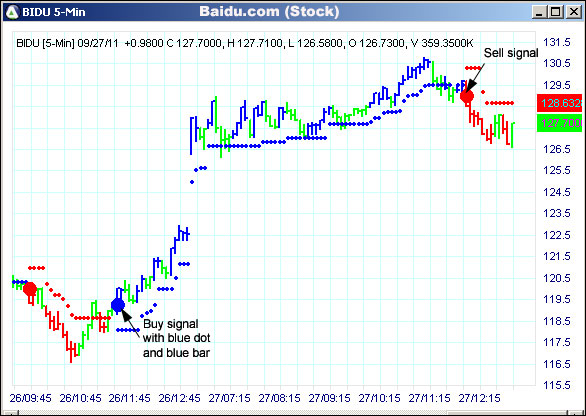Click the 115.5 price axis label

tap(557, 385)
